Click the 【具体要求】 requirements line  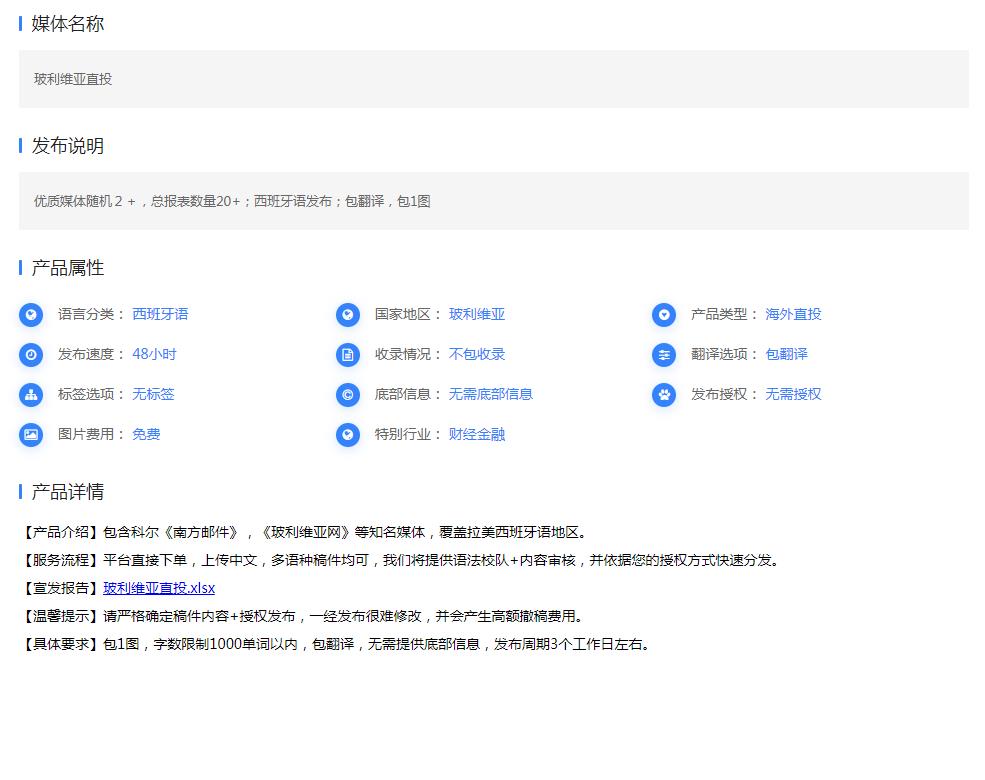click(336, 644)
